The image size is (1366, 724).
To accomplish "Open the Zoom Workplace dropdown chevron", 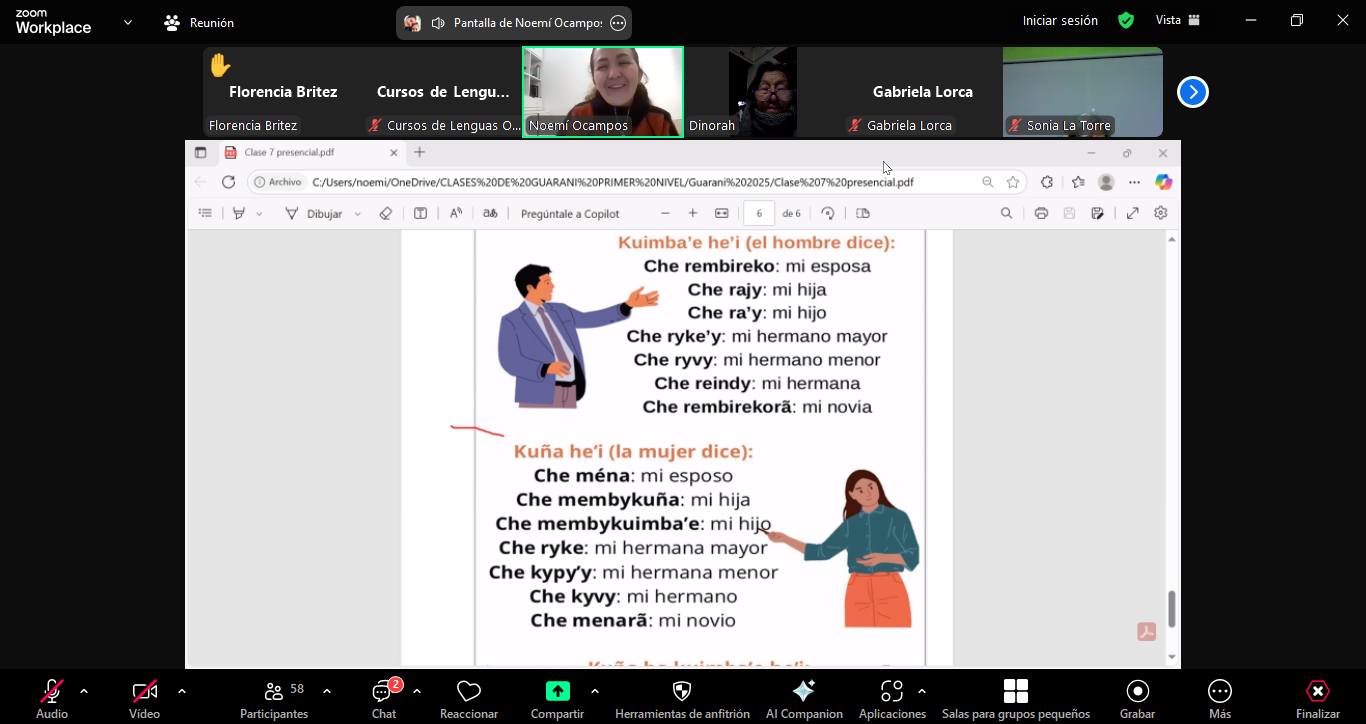I will click(127, 22).
